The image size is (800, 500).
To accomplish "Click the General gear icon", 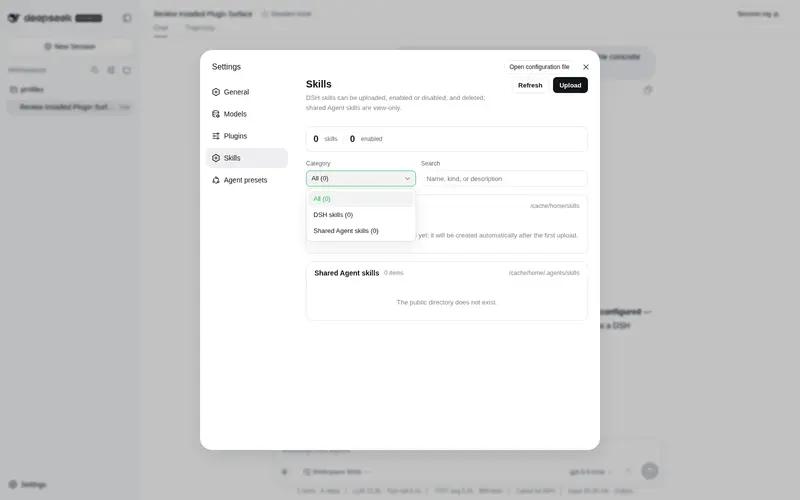I will coord(216,92).
